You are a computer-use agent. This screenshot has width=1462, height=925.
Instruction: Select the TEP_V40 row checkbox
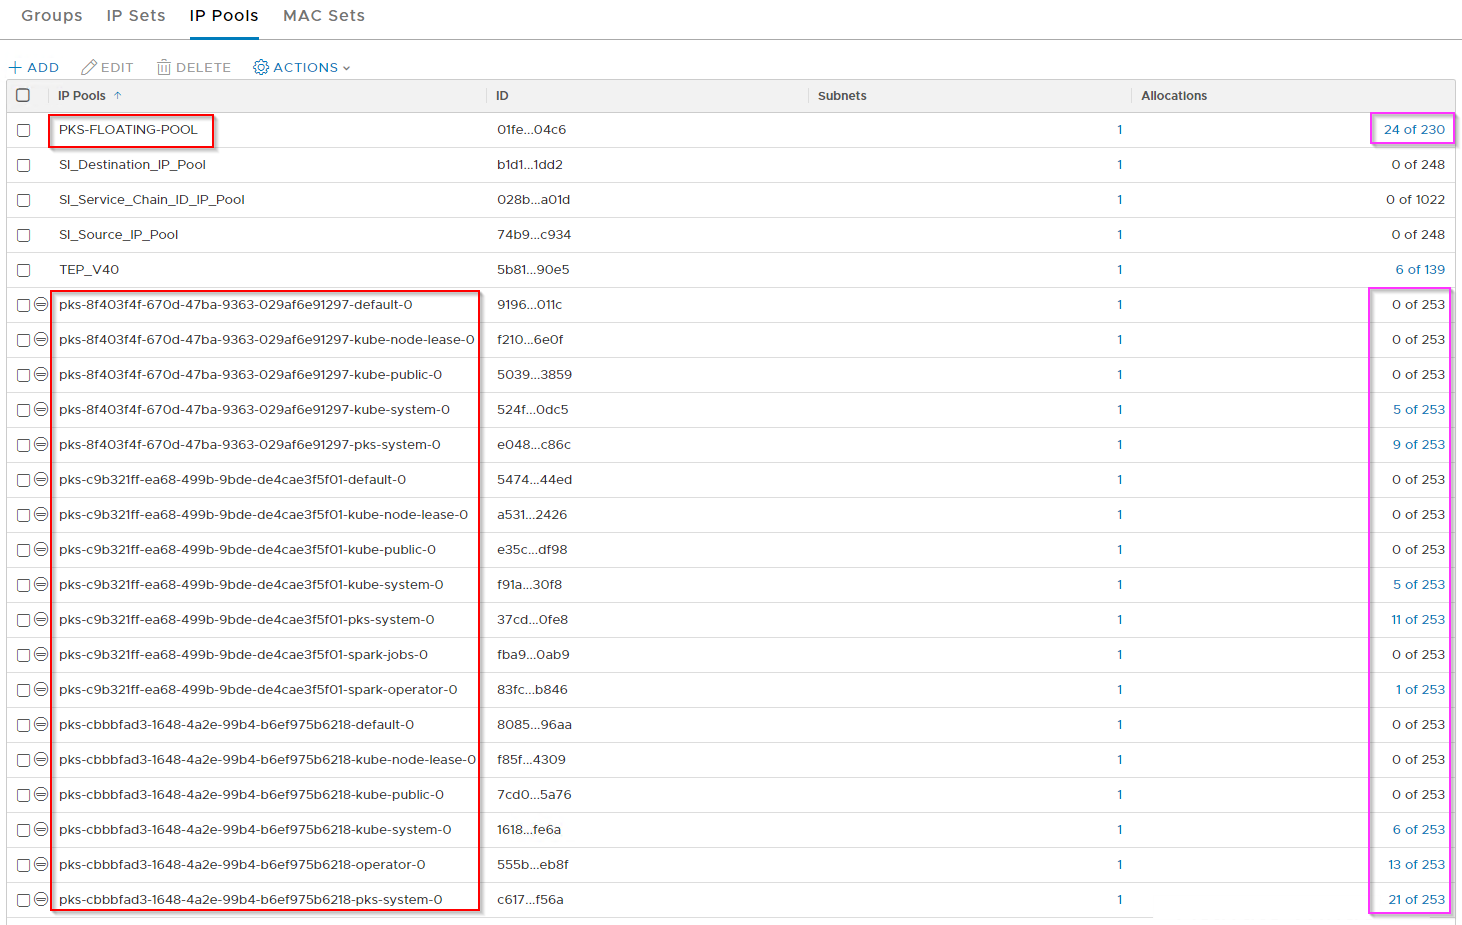coord(24,270)
